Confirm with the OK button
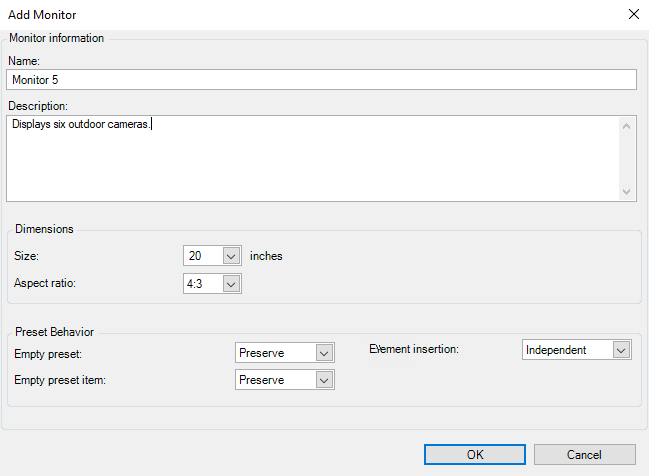Screen dimensions: 649x476 pos(475,454)
